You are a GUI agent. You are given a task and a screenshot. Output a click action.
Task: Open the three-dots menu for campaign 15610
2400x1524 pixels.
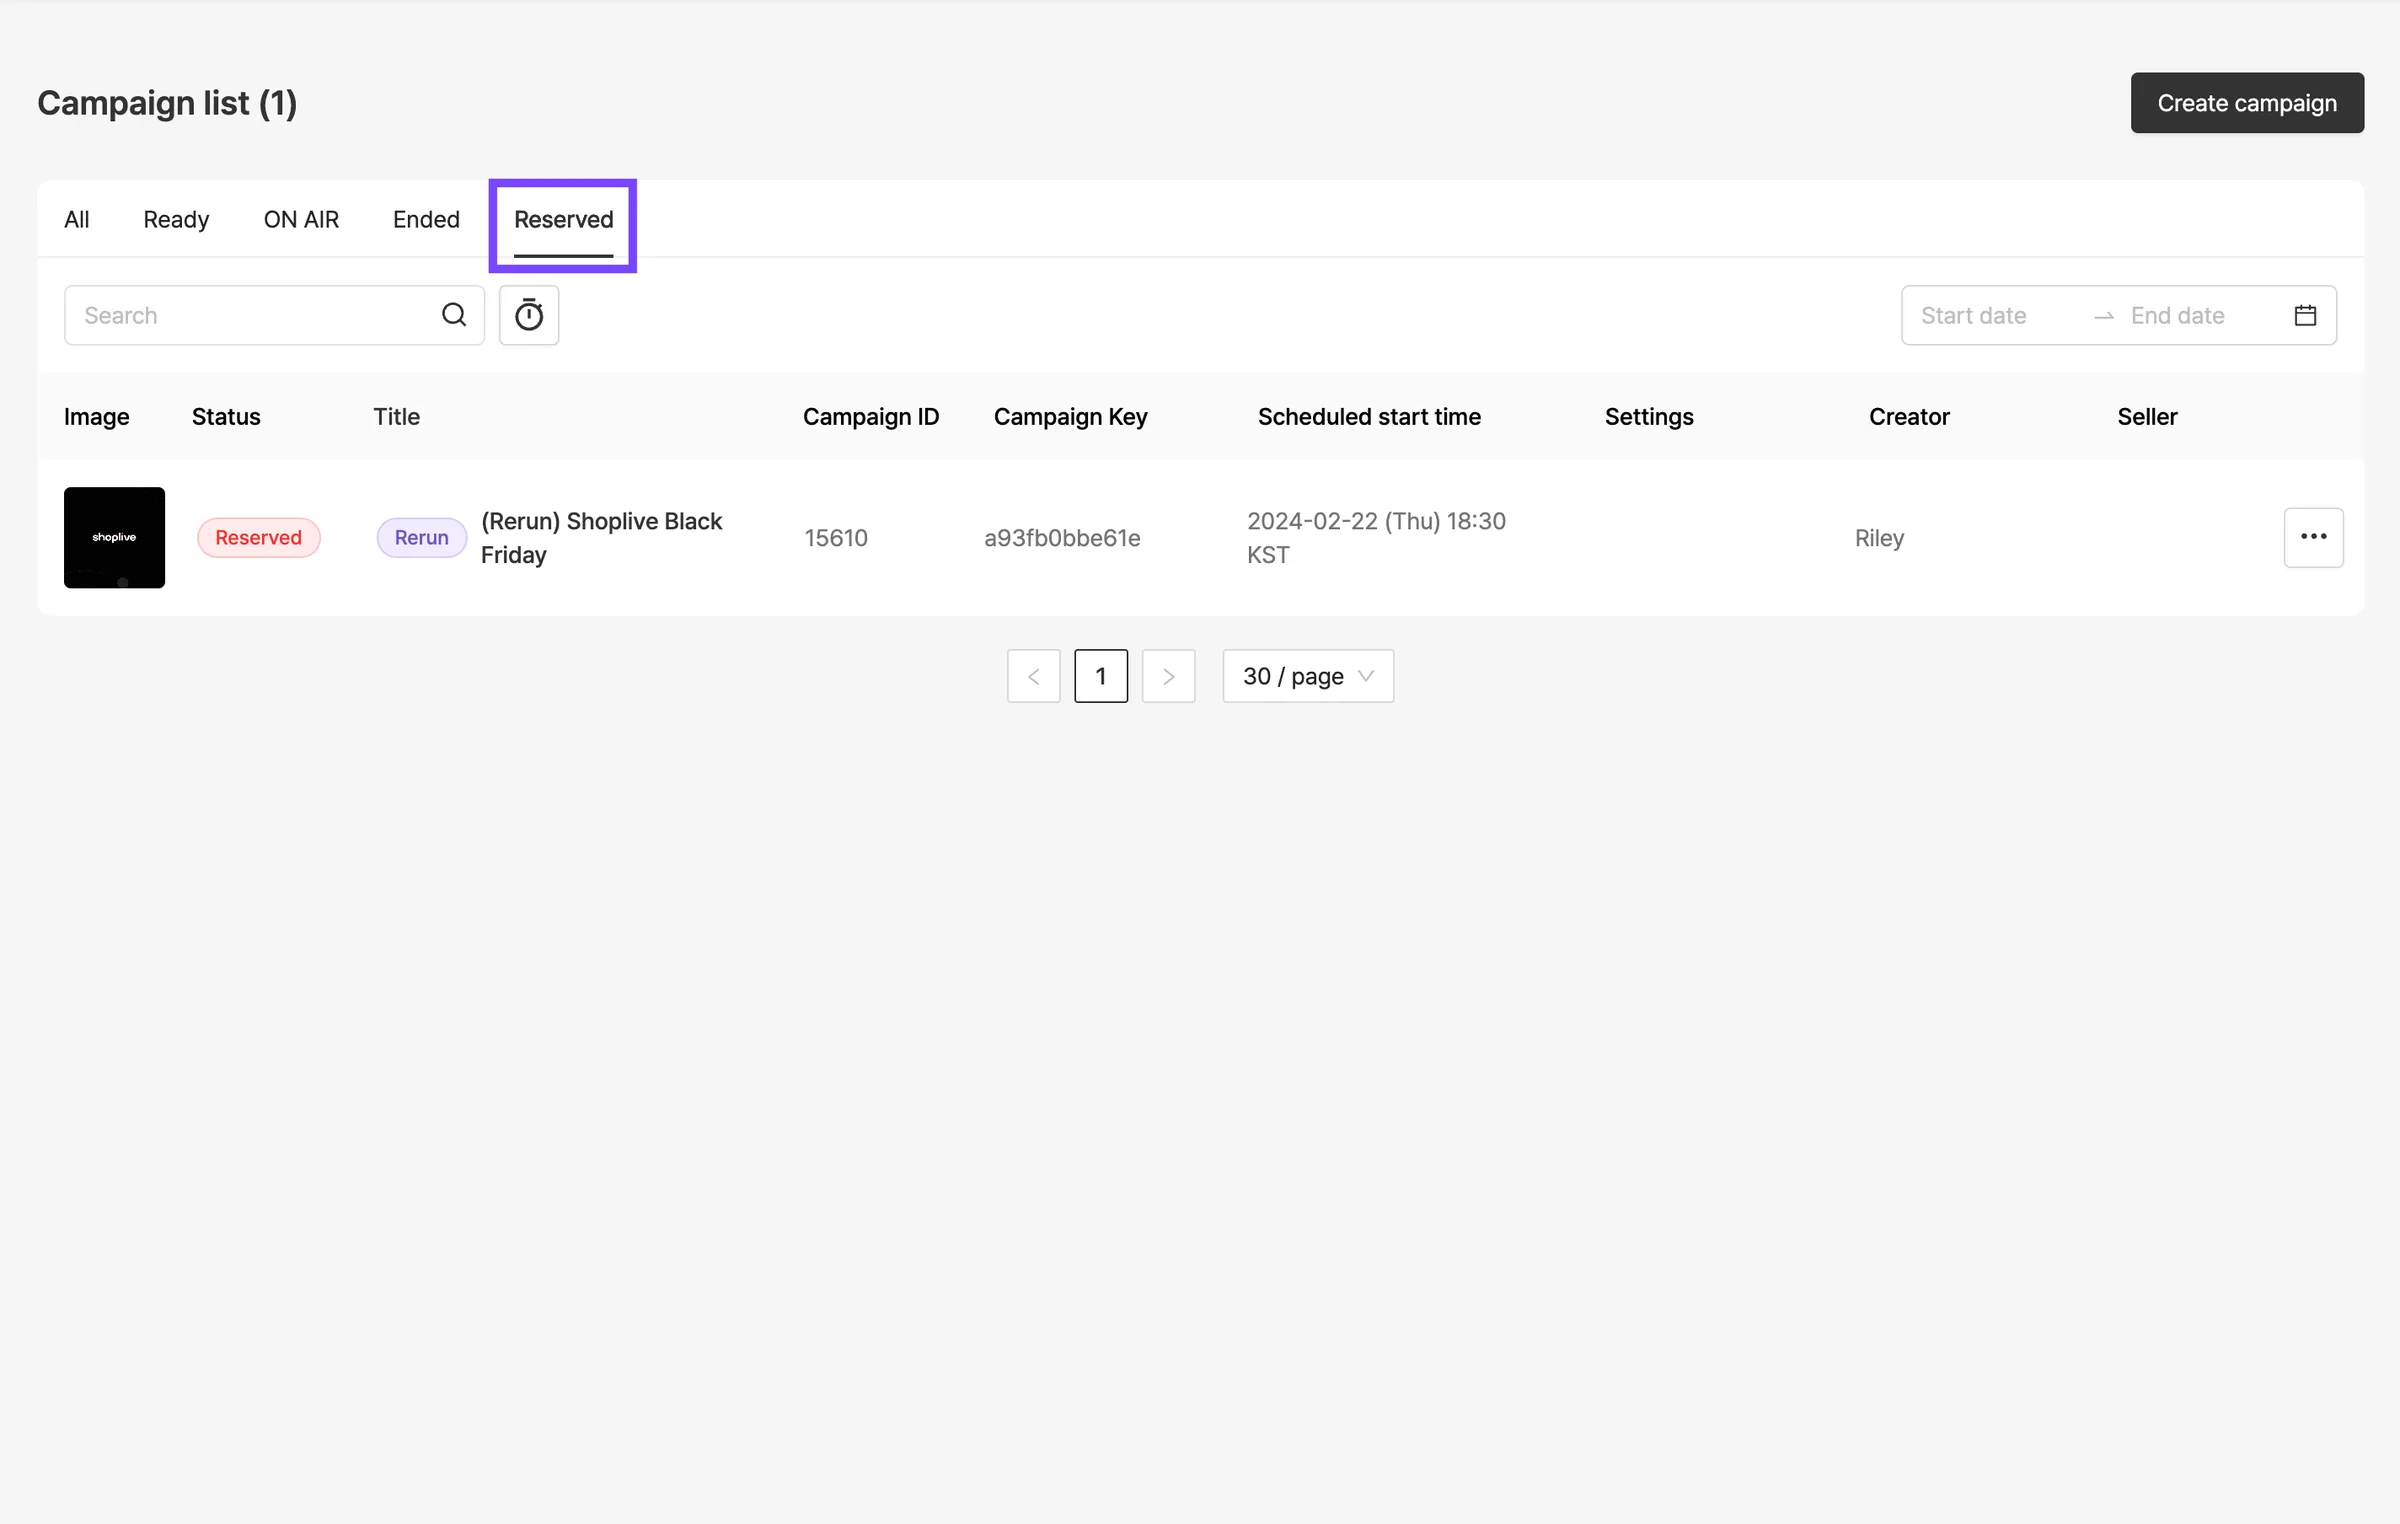point(2314,537)
